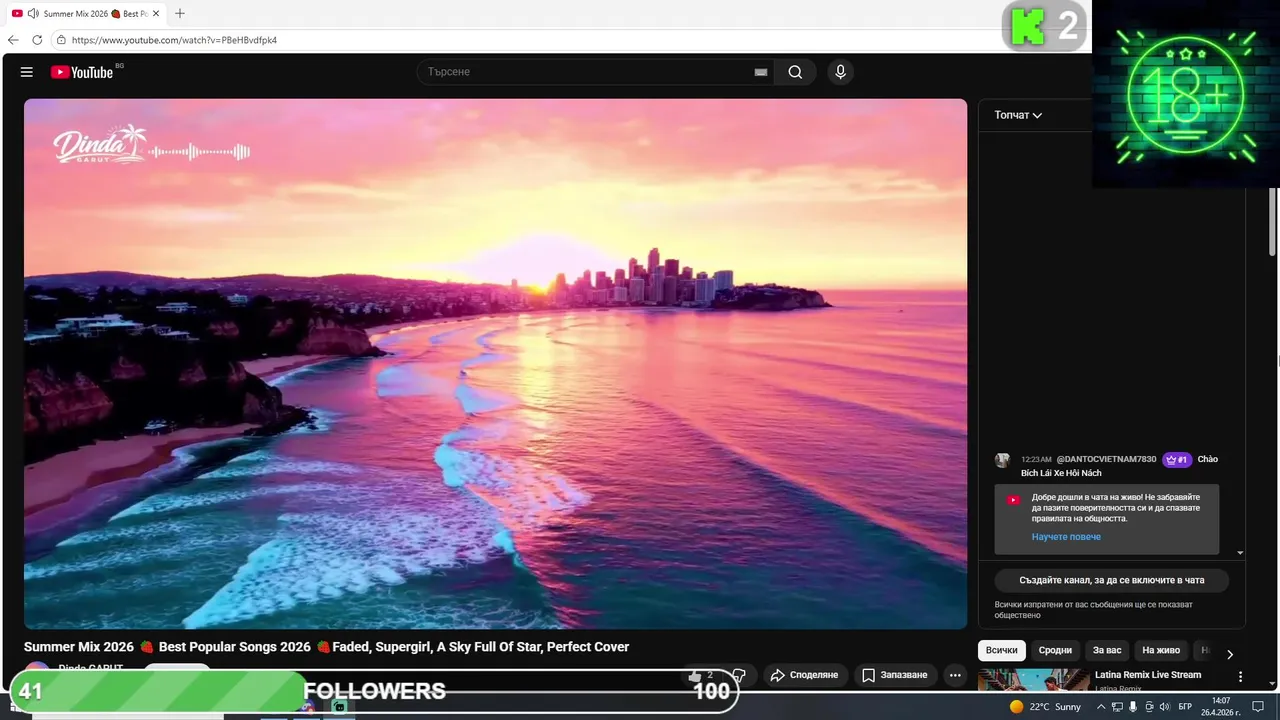Click the YouTube welcome chat notice icon
Screen dimensions: 1280x720
tap(1013, 500)
